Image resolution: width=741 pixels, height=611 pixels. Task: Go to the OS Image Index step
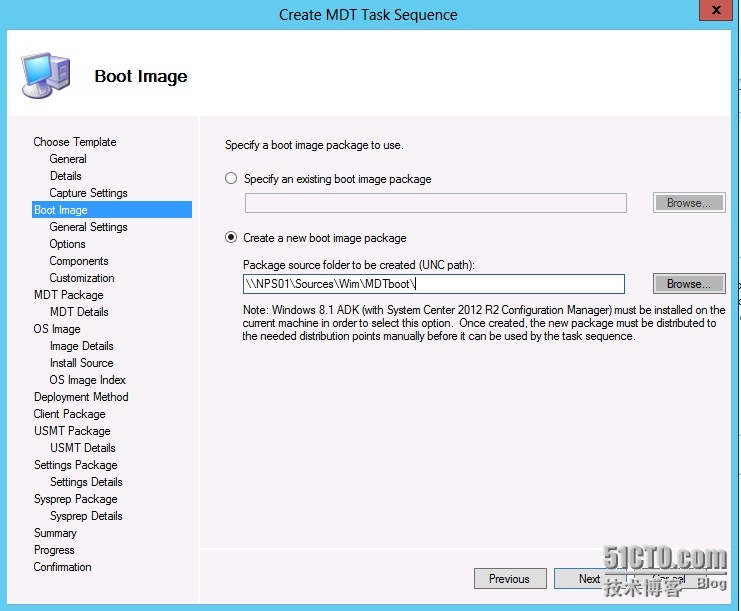(87, 380)
